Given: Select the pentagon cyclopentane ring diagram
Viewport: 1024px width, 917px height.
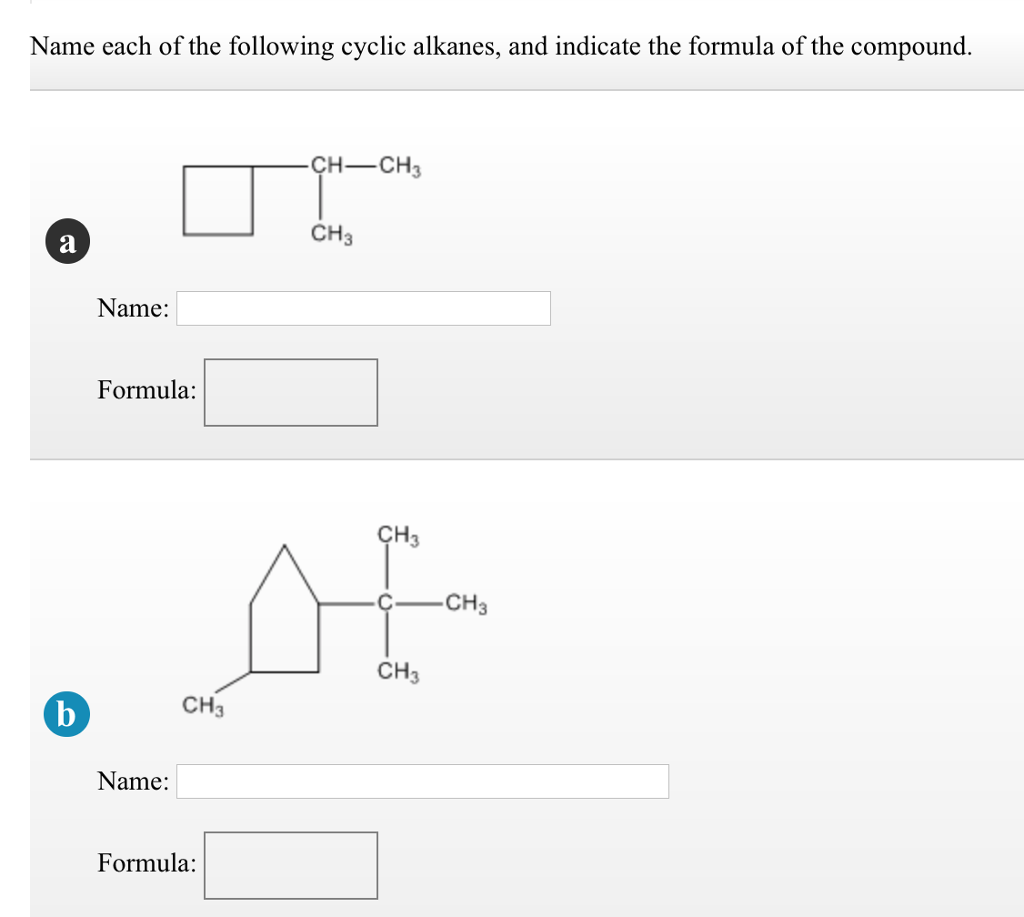Looking at the screenshot, I should coord(285,615).
